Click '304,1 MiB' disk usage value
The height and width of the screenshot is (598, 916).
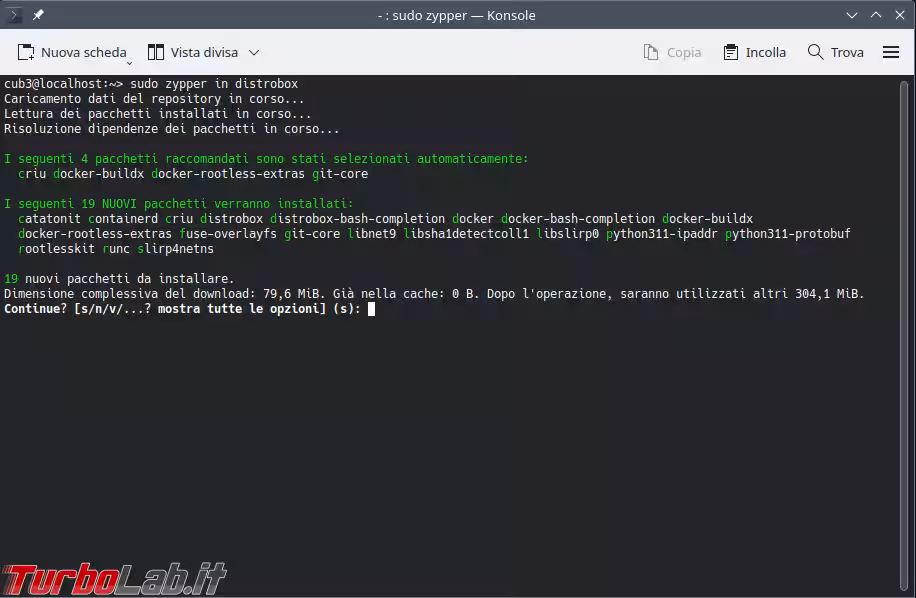pos(826,294)
